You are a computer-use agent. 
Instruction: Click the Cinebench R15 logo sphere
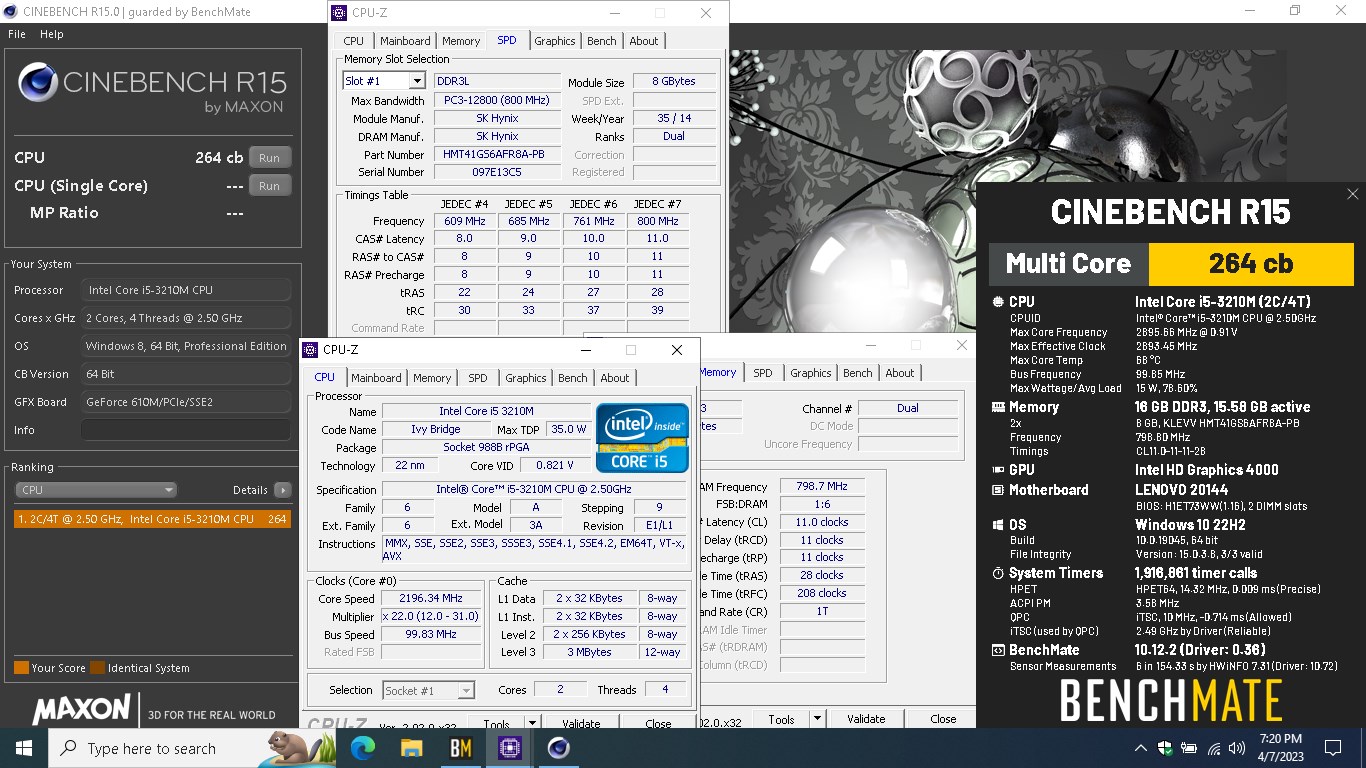[x=37, y=82]
